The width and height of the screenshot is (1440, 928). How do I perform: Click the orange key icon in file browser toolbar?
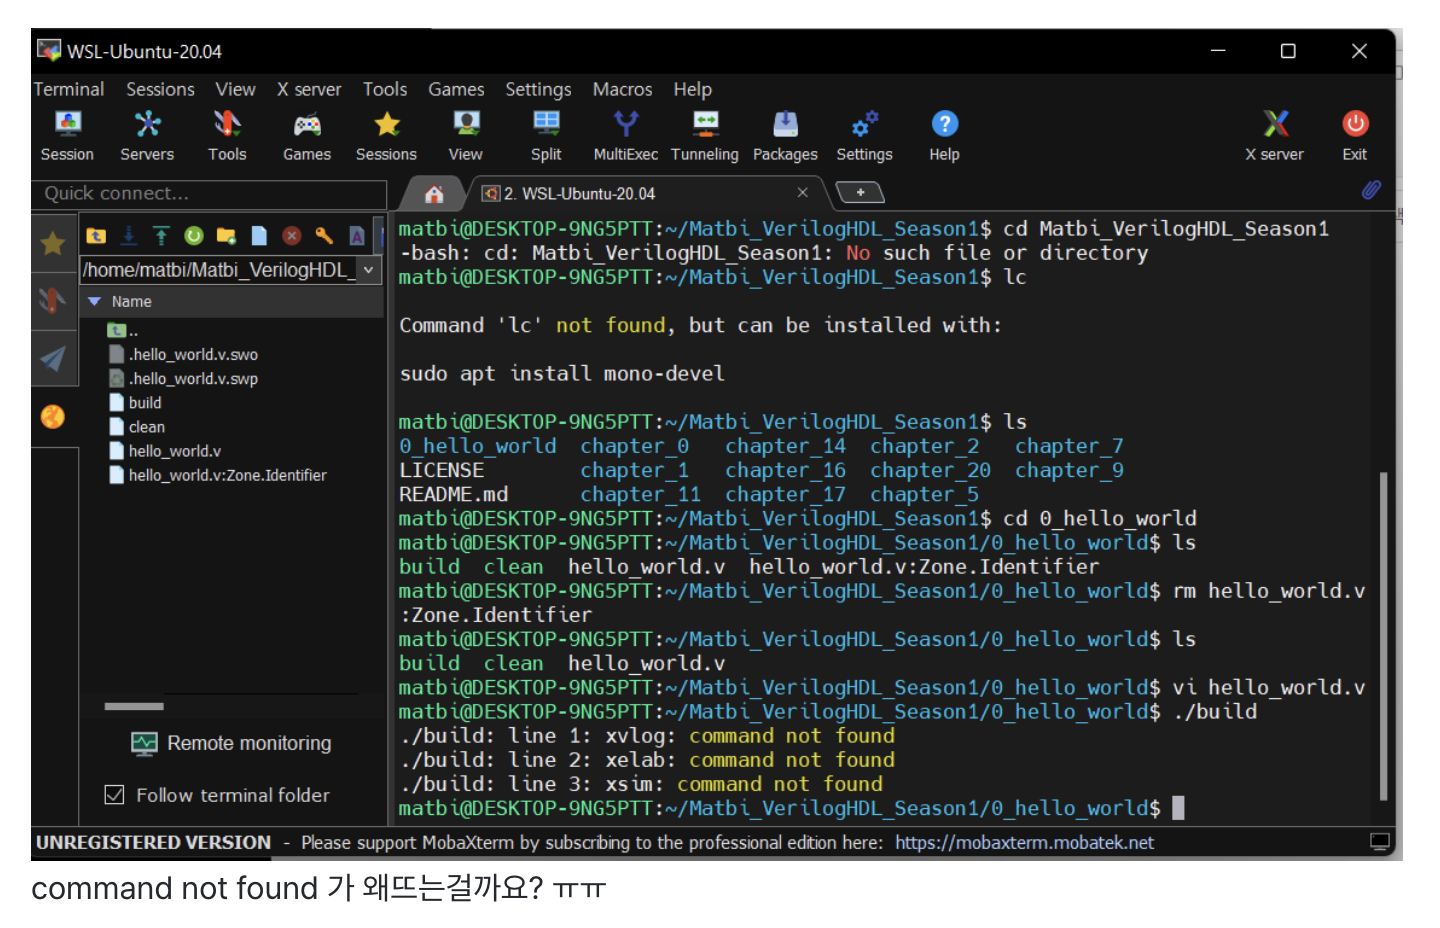click(x=324, y=236)
